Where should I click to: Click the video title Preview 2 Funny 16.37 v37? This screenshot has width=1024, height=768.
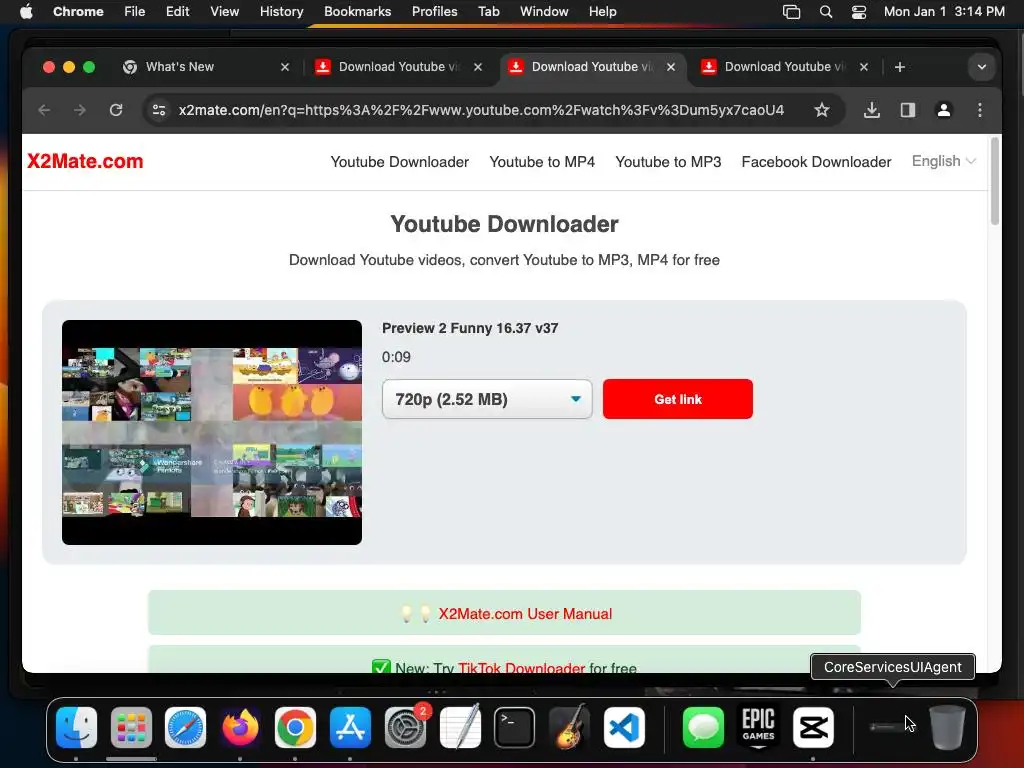(x=470, y=328)
